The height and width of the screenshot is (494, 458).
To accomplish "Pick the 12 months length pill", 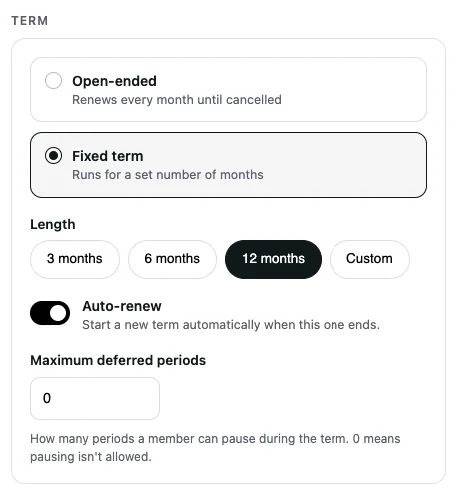I will (x=273, y=259).
